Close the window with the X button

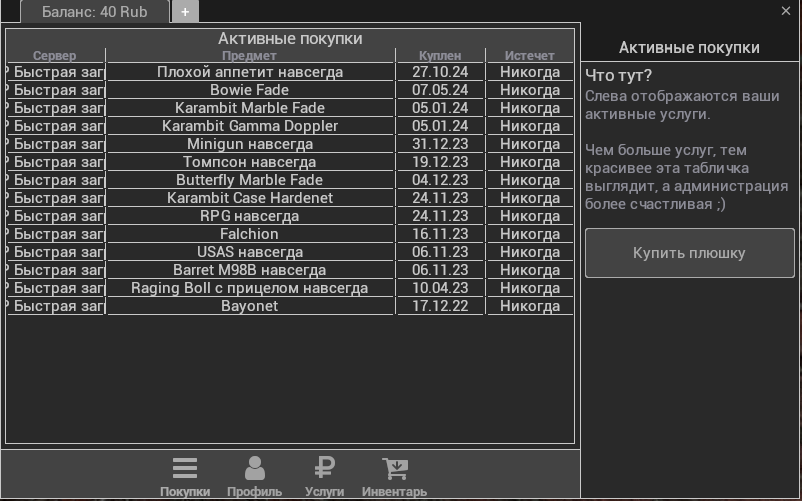(786, 11)
